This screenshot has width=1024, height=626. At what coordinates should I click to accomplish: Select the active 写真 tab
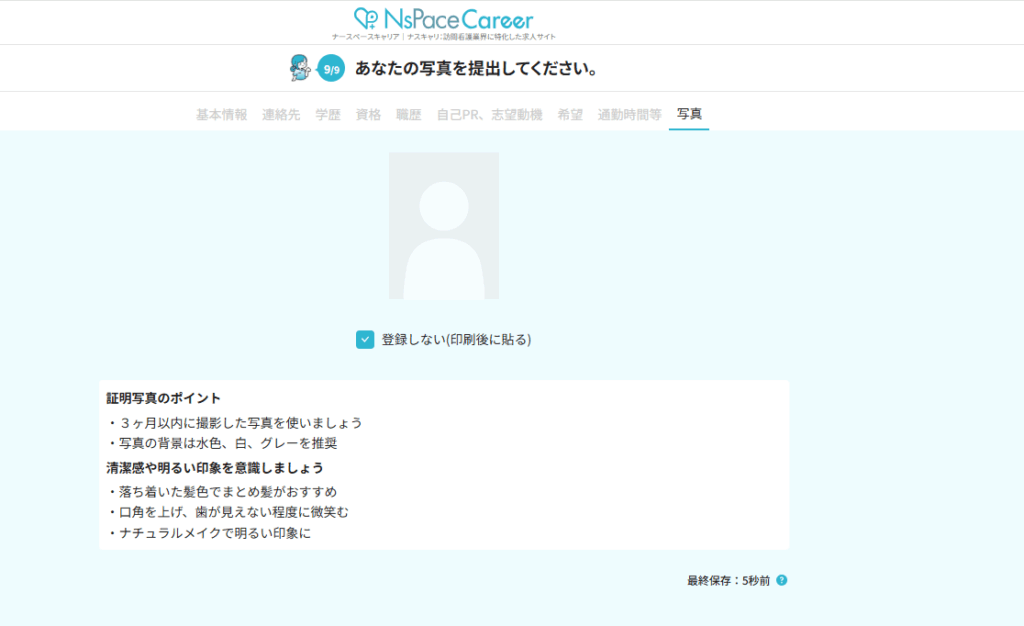coord(689,115)
